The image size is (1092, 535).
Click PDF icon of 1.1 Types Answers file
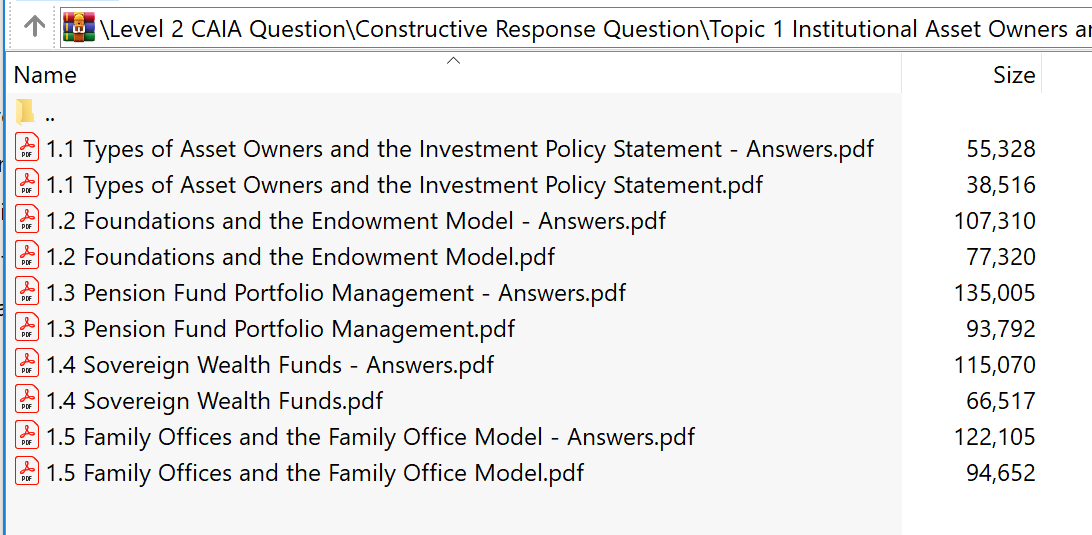(27, 148)
